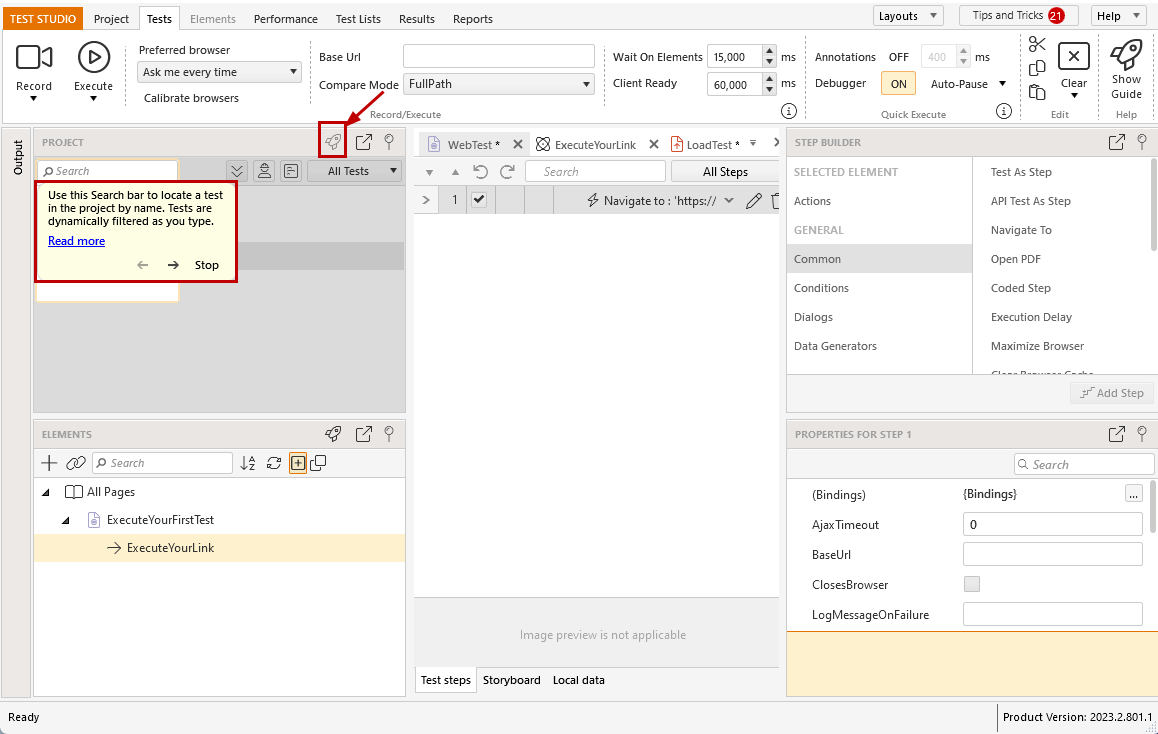The width and height of the screenshot is (1158, 734).
Task: Click the Execute play icon
Action: click(x=94, y=57)
